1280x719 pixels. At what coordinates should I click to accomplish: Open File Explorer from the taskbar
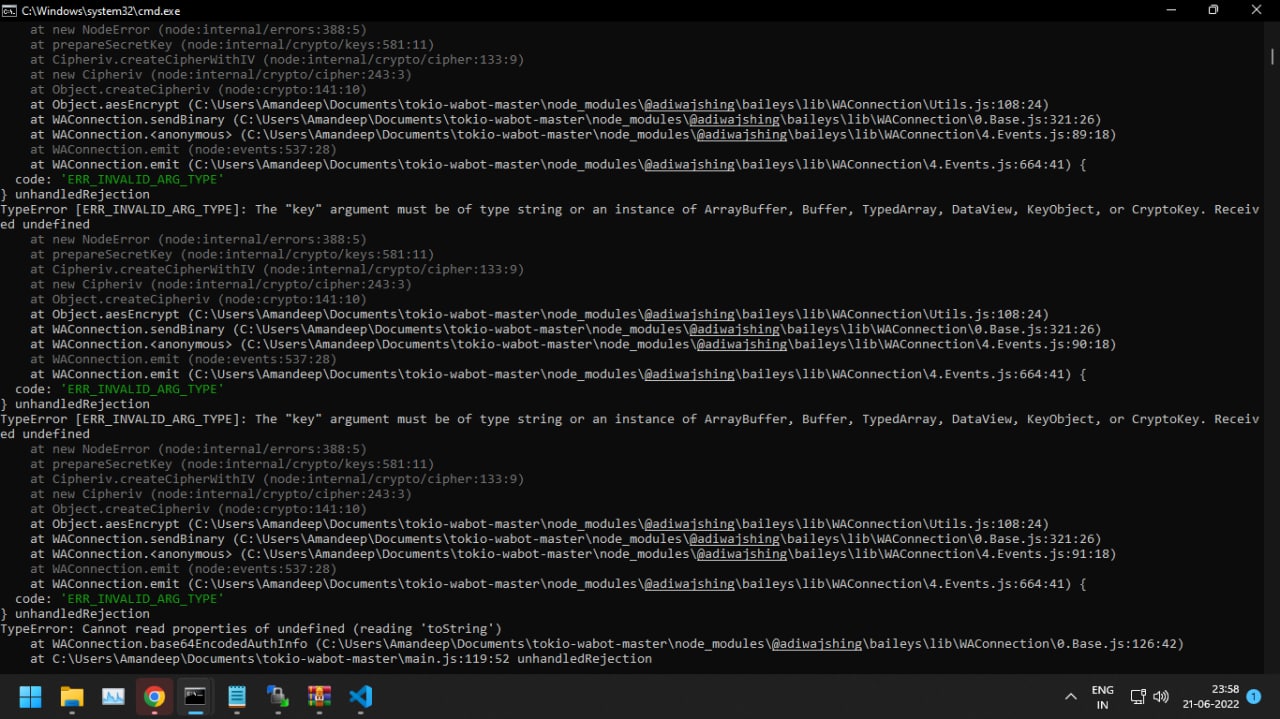pyautogui.click(x=72, y=696)
